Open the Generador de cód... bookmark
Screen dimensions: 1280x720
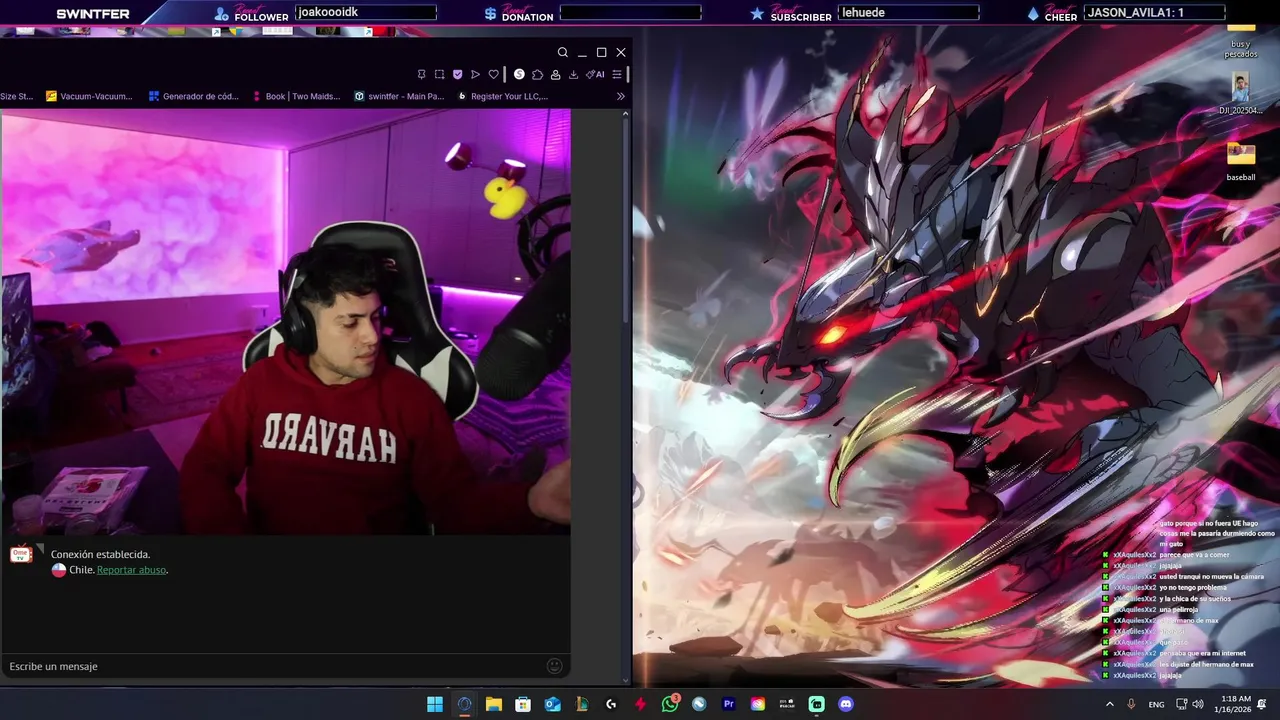point(193,96)
